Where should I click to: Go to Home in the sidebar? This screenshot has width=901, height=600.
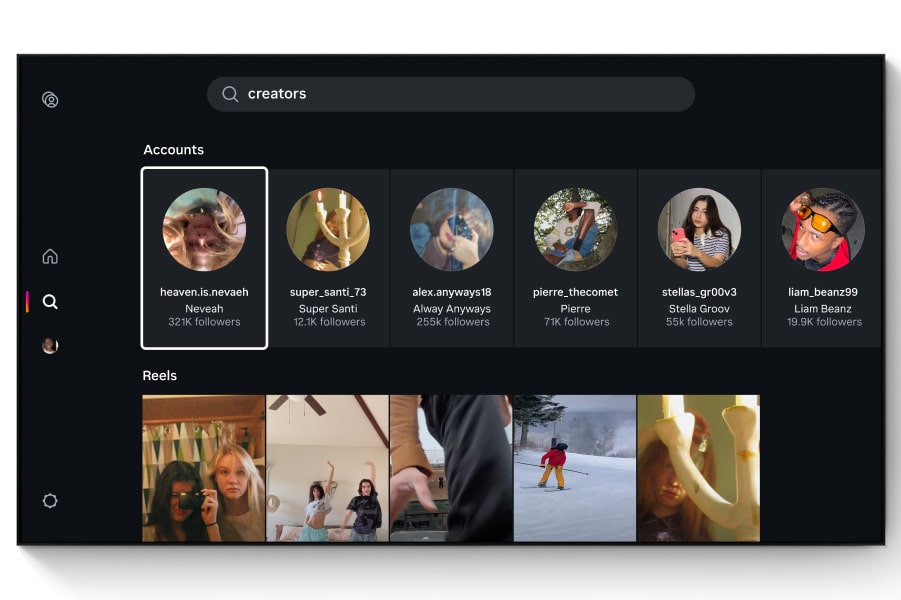(x=50, y=257)
